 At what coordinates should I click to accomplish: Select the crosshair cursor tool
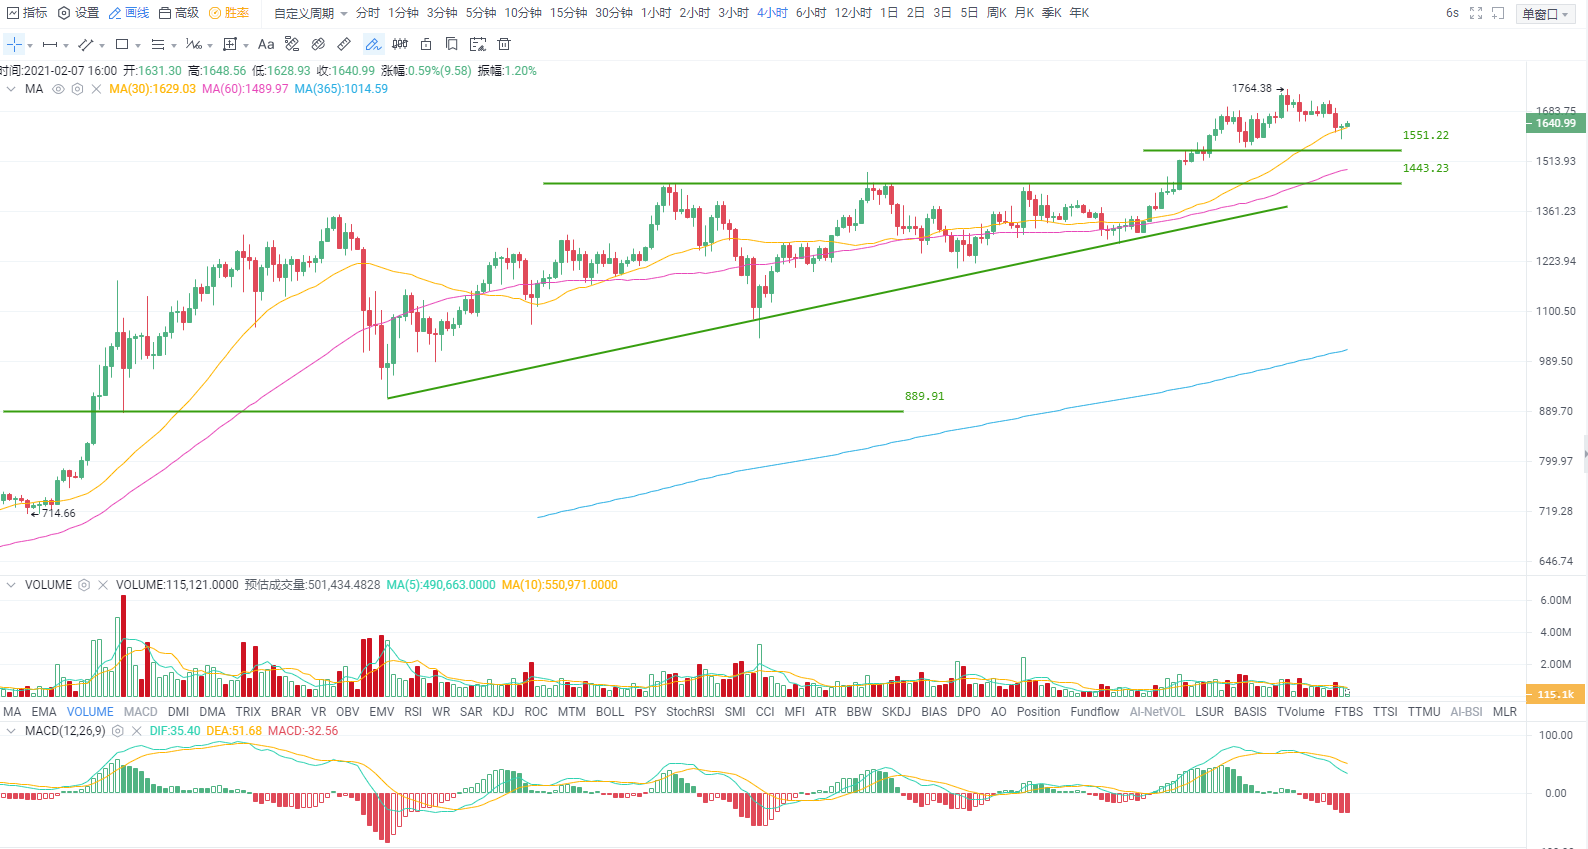tap(14, 44)
